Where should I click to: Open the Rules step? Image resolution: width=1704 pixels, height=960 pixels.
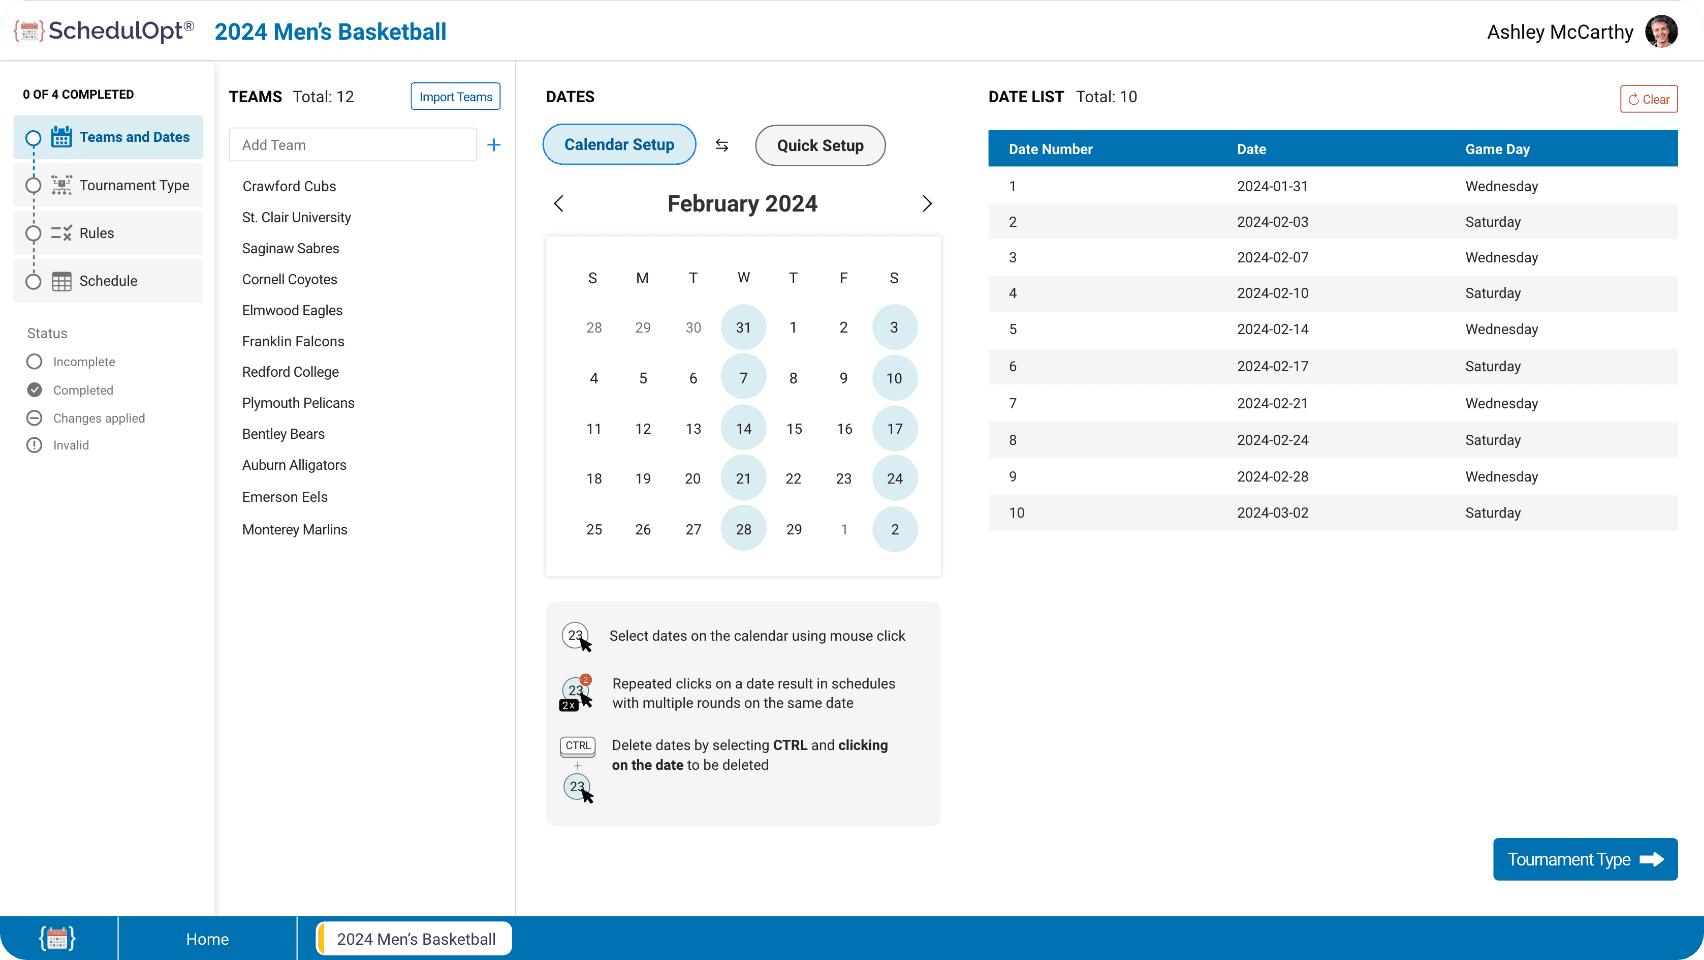(108, 233)
